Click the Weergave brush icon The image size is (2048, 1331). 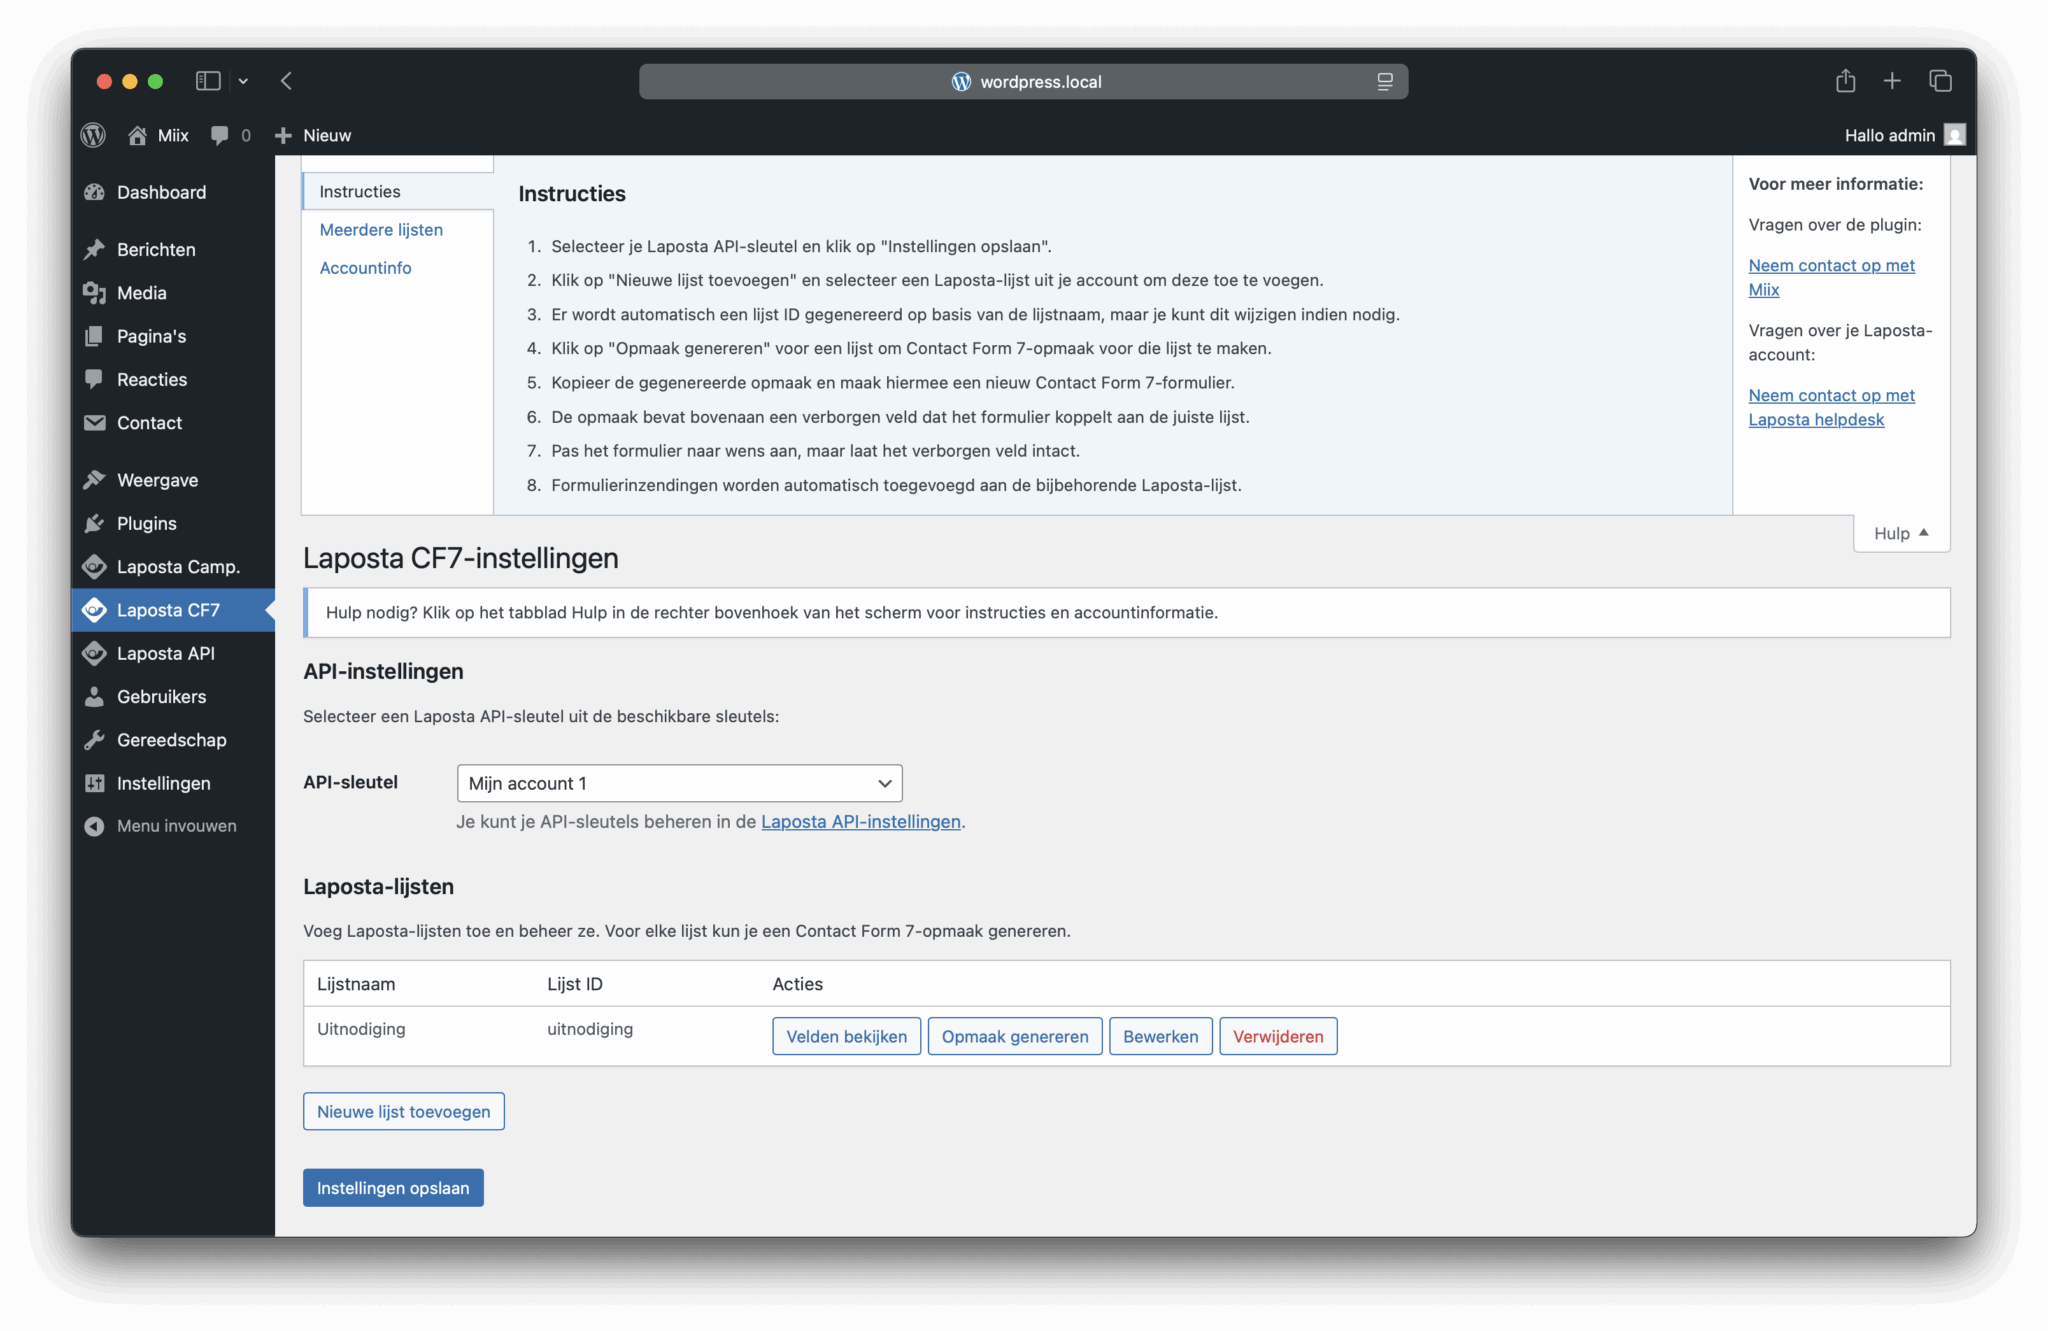(x=95, y=480)
